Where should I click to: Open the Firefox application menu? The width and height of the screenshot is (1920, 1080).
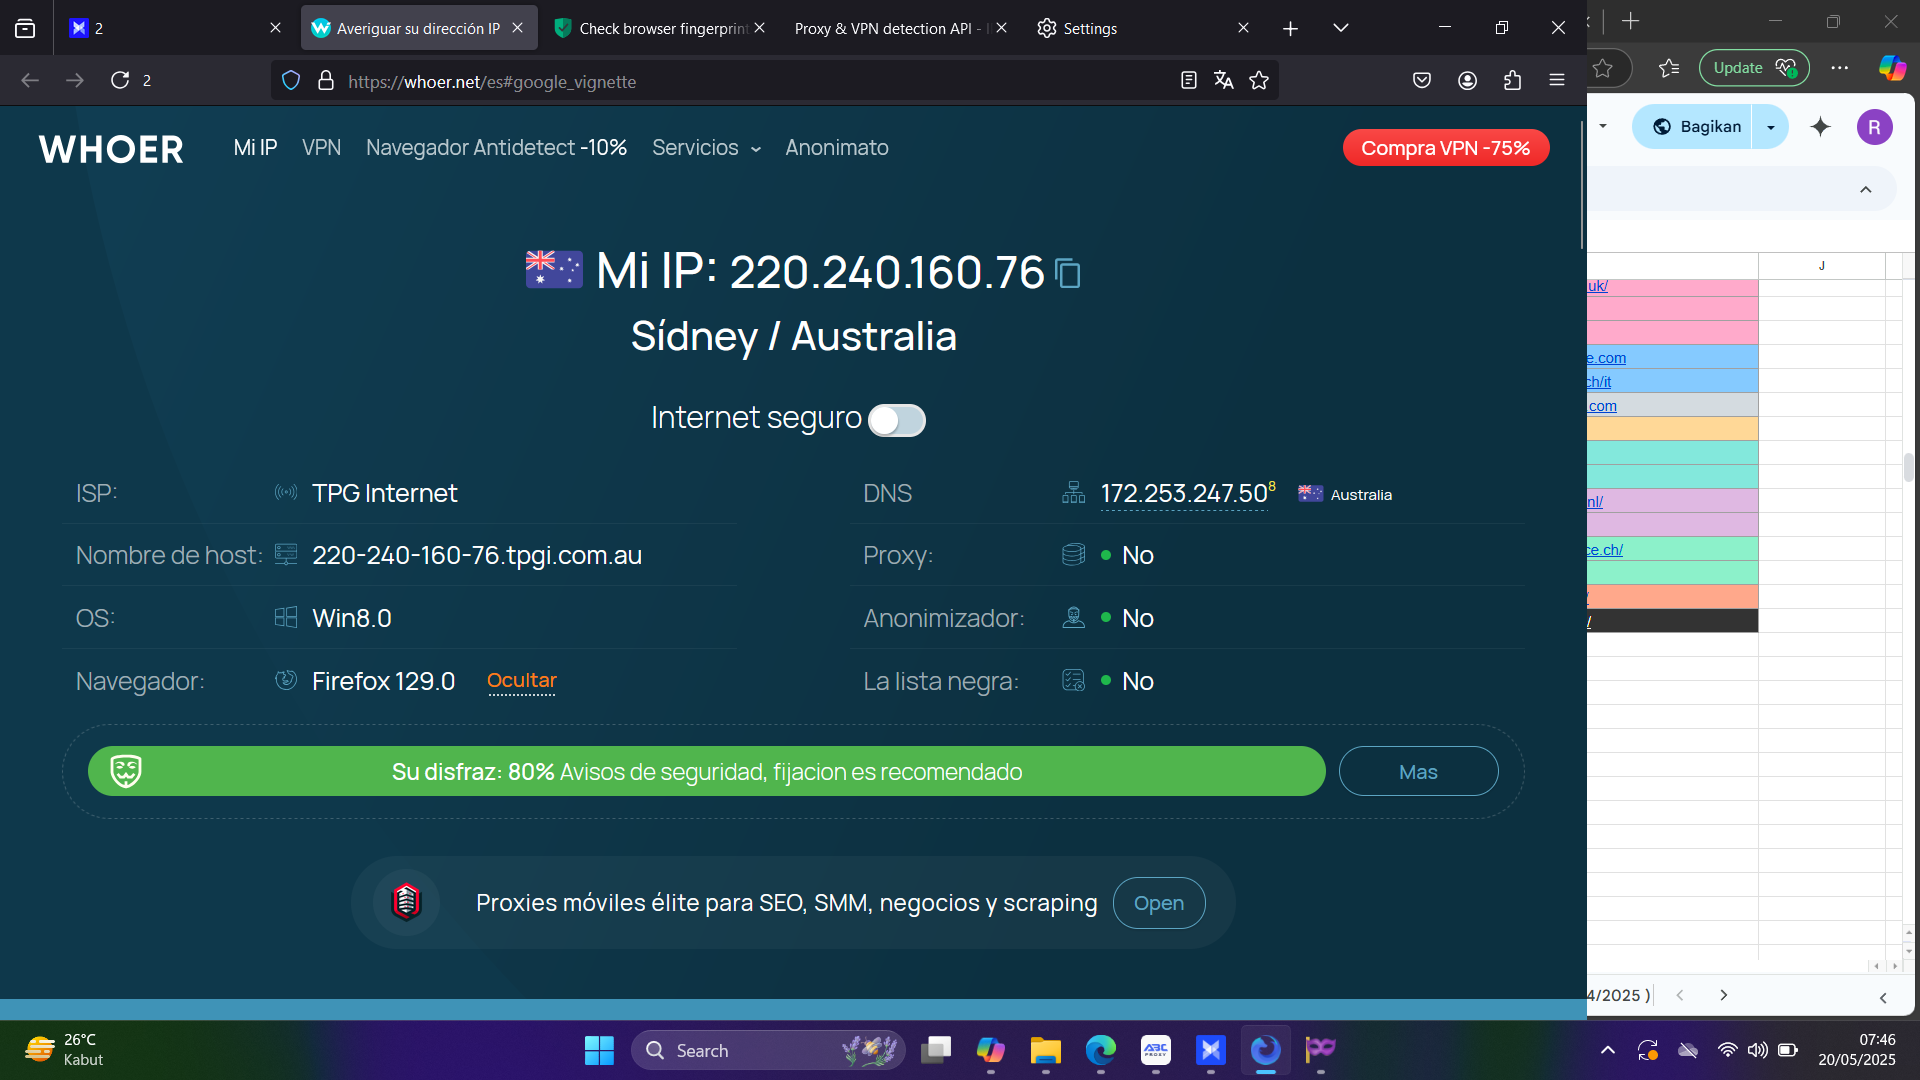pos(1557,81)
